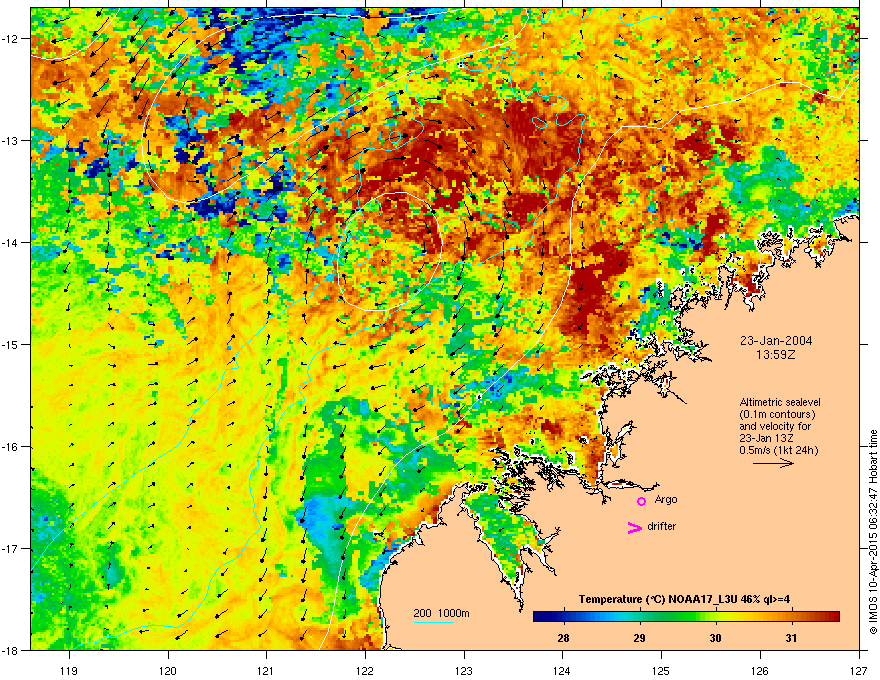Click the '0.5m/s (1kt 24h)' scale label
This screenshot has height=680, width=880.
pos(779,450)
